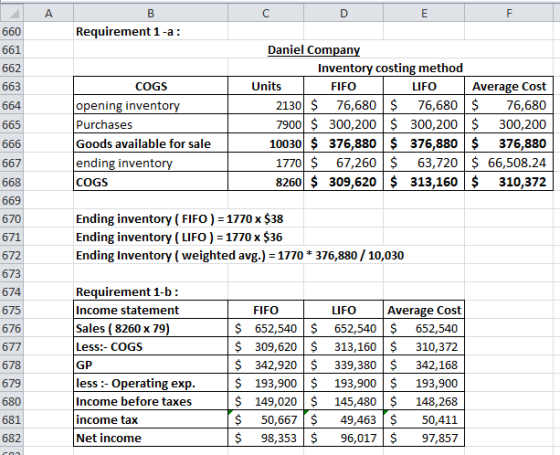The height and width of the screenshot is (455, 560).
Task: Click Purchases units value 7900
Action: tap(266, 124)
